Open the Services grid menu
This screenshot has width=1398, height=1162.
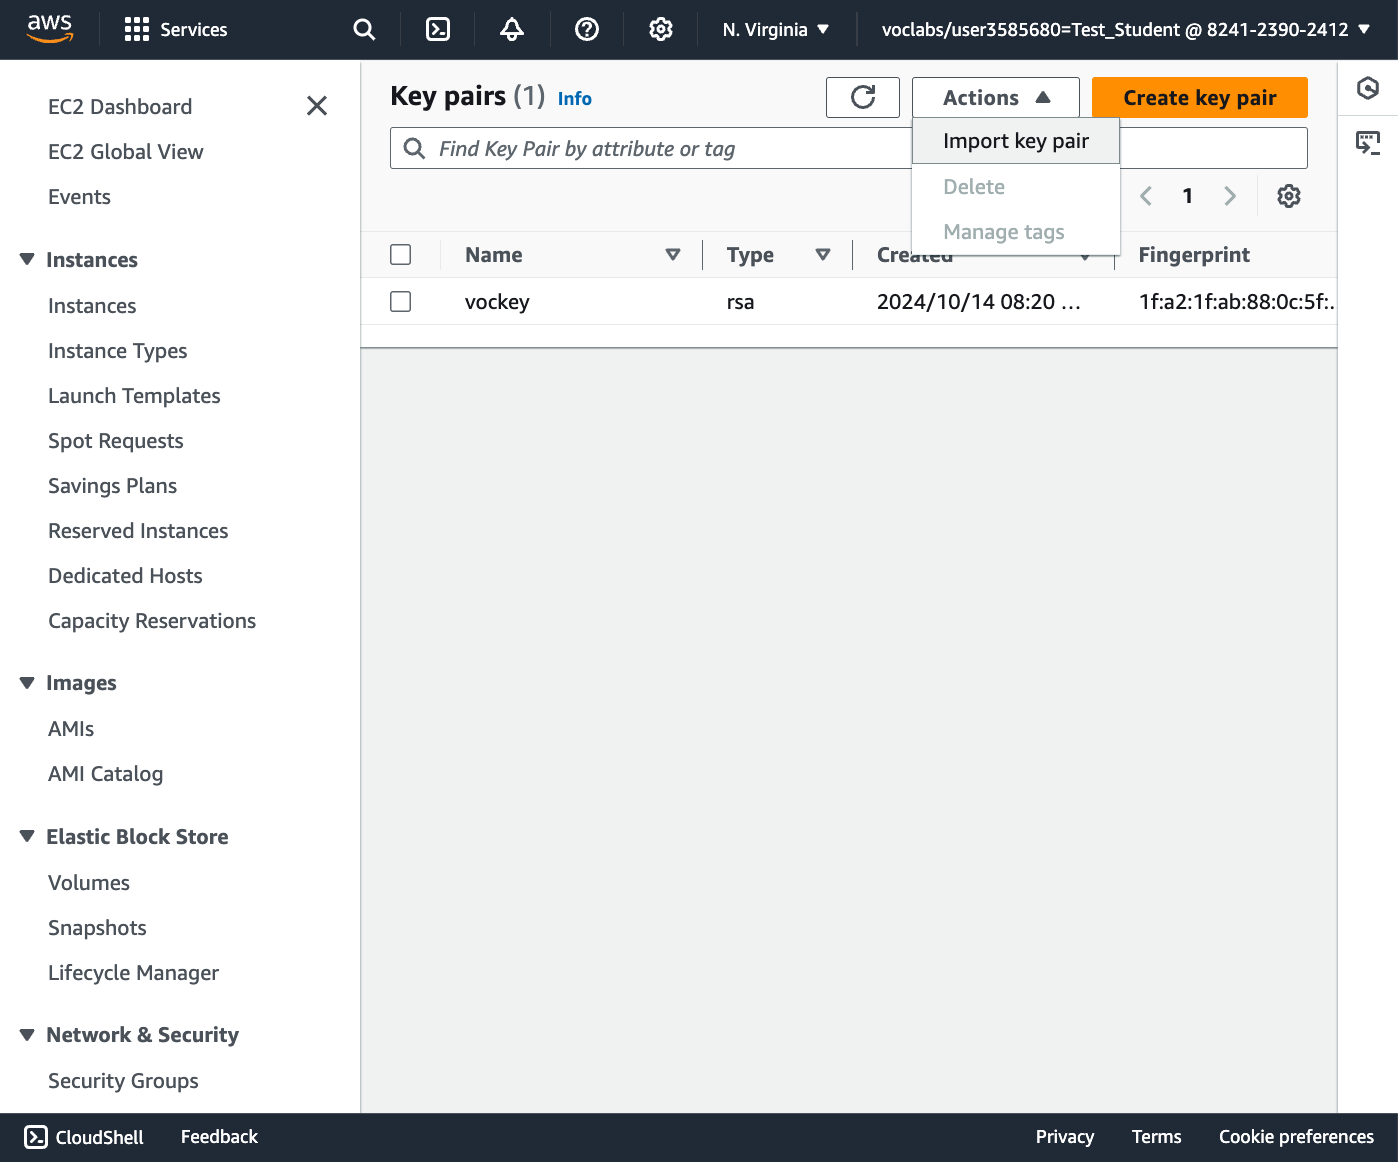(x=176, y=30)
